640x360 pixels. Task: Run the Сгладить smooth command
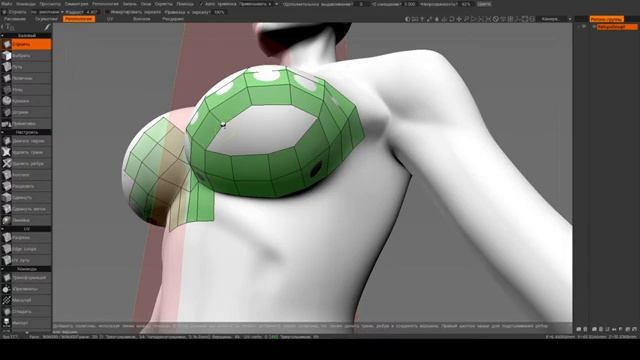(26, 311)
